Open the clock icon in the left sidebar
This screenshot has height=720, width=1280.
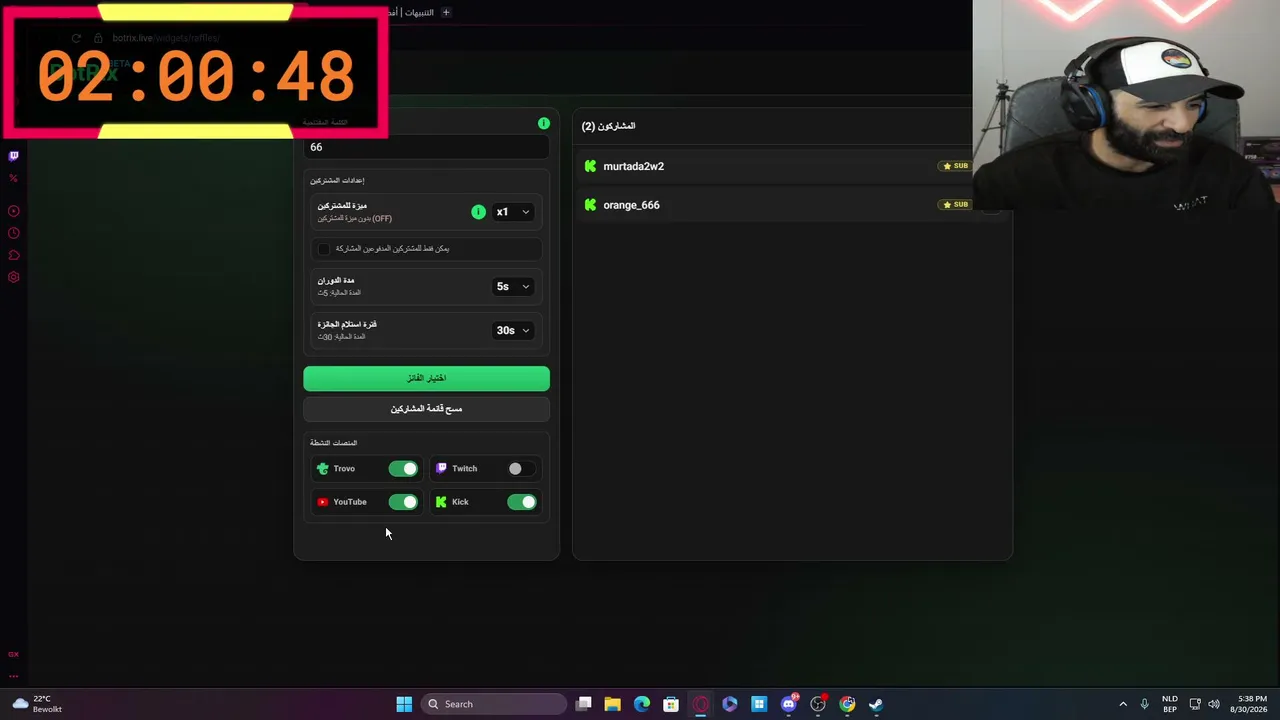coord(14,233)
